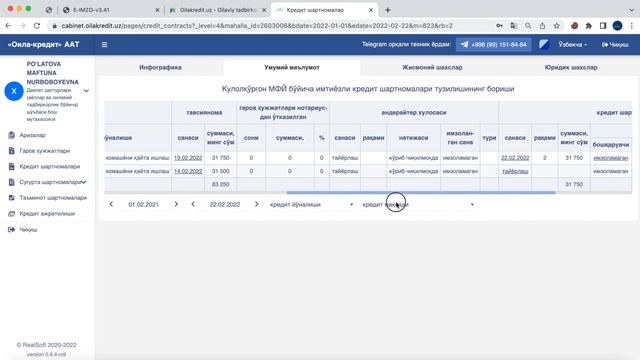The width and height of the screenshot is (640, 360).
Task: Click the horizontal table scrollbar
Action: 420,193
